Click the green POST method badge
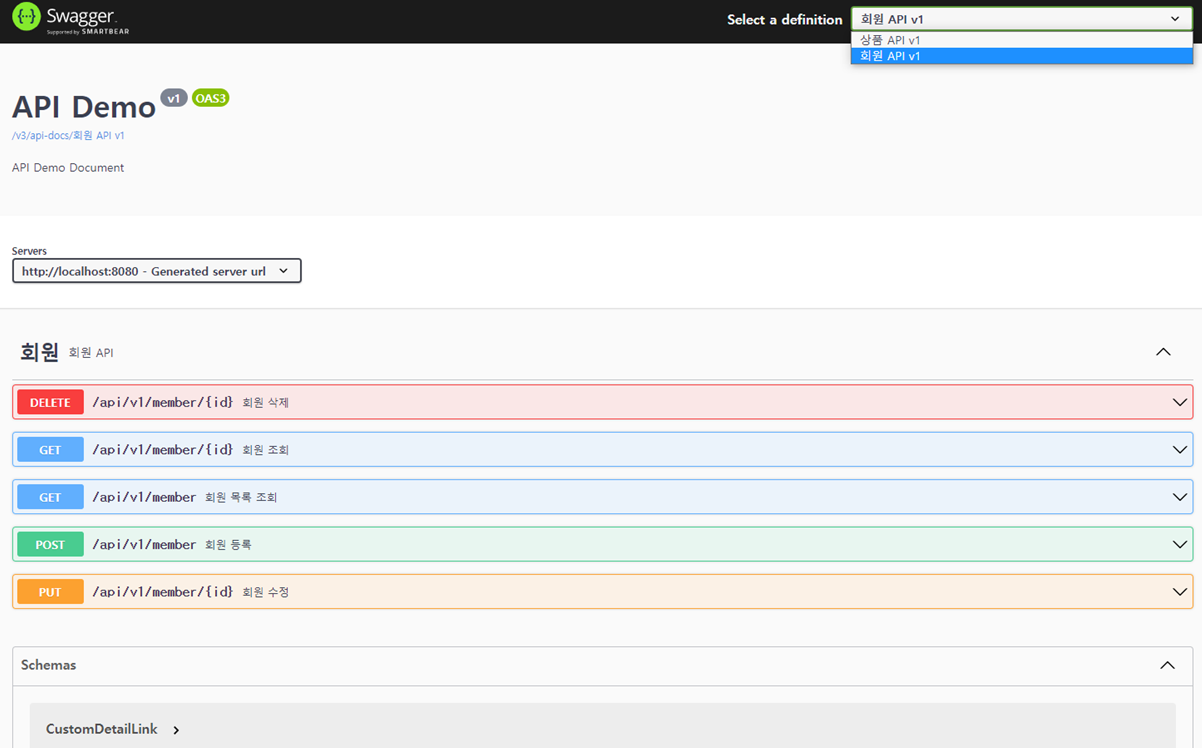The height and width of the screenshot is (748, 1202). point(50,545)
